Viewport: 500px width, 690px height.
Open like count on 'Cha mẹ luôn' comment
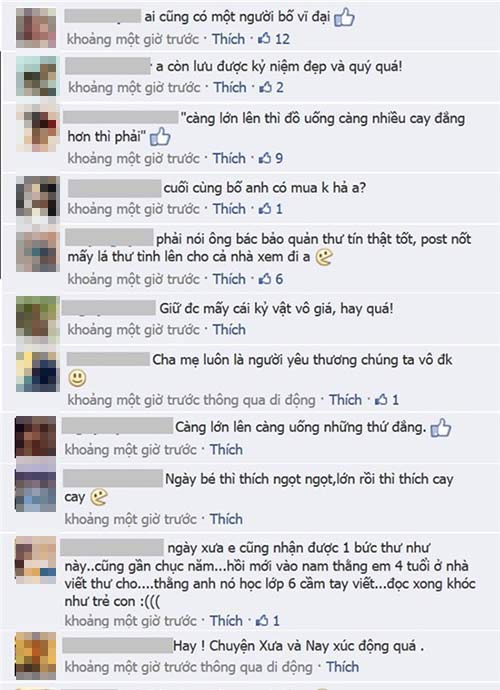(386, 400)
